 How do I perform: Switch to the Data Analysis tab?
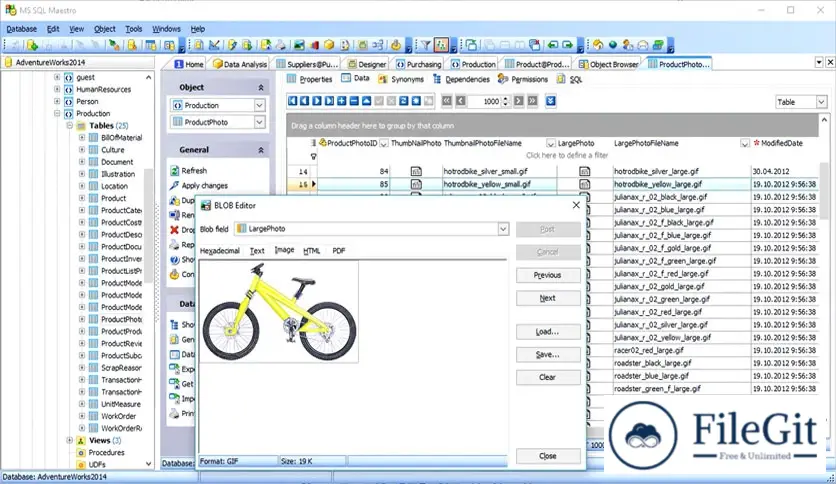(240, 64)
